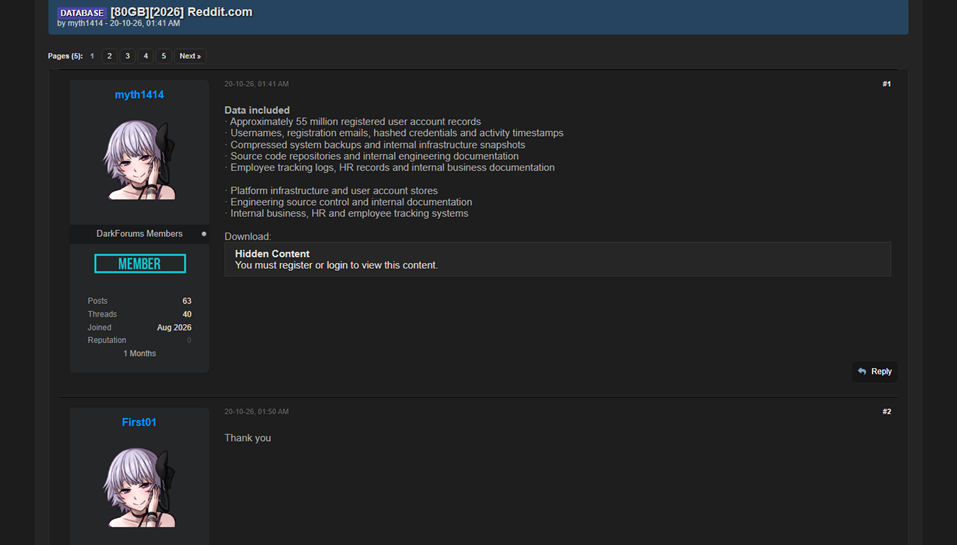957x545 pixels.
Task: Click the myth1414 author name in the thread header
Action: tap(85, 23)
